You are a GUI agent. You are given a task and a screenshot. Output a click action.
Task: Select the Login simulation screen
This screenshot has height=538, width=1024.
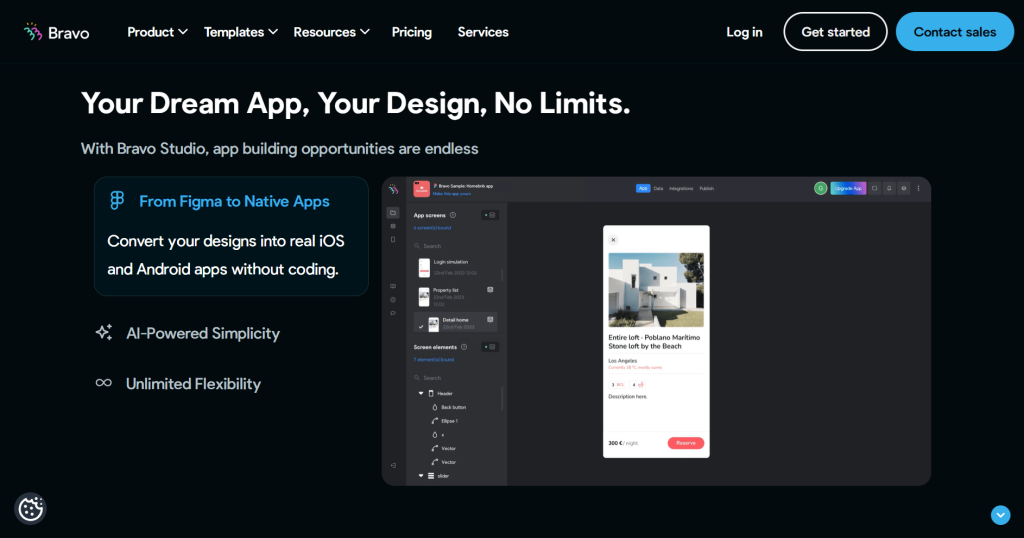click(456, 267)
